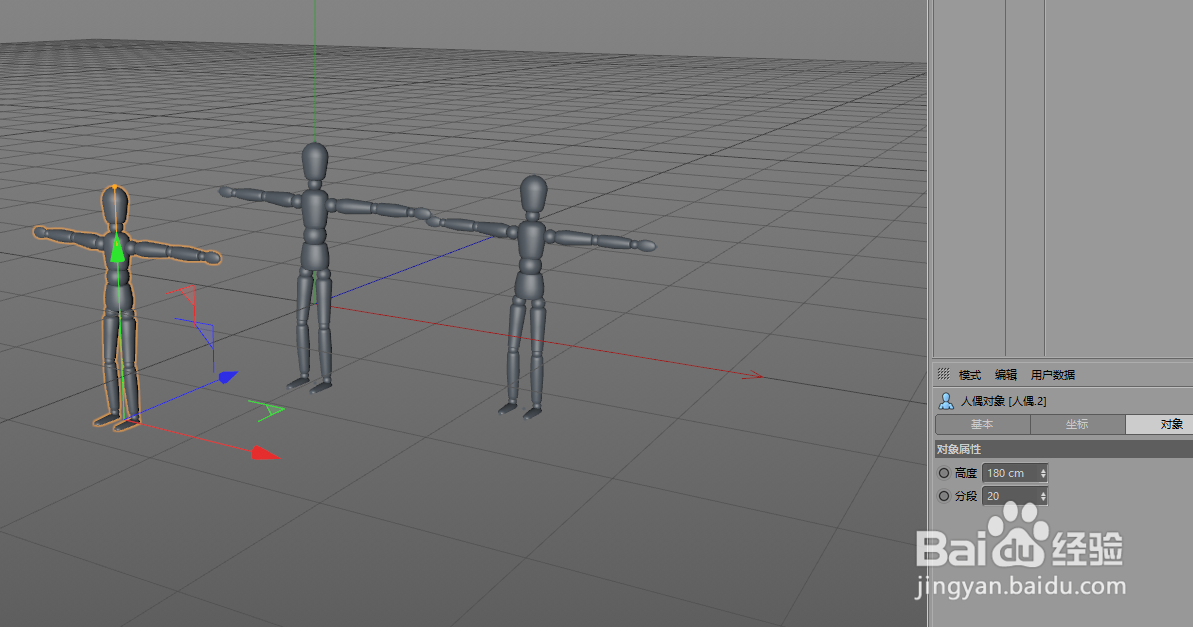Click the blue Z-axis move arrow

[x=227, y=377]
